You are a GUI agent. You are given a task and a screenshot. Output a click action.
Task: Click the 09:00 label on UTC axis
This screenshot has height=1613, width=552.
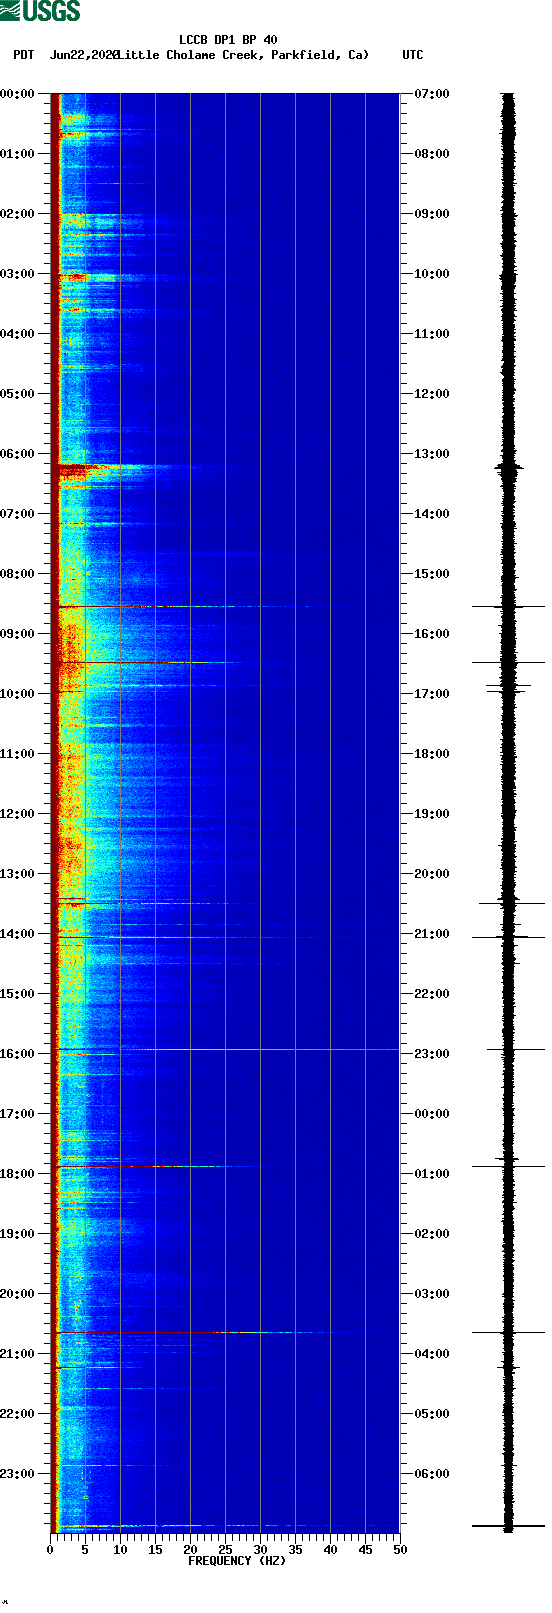pos(432,214)
